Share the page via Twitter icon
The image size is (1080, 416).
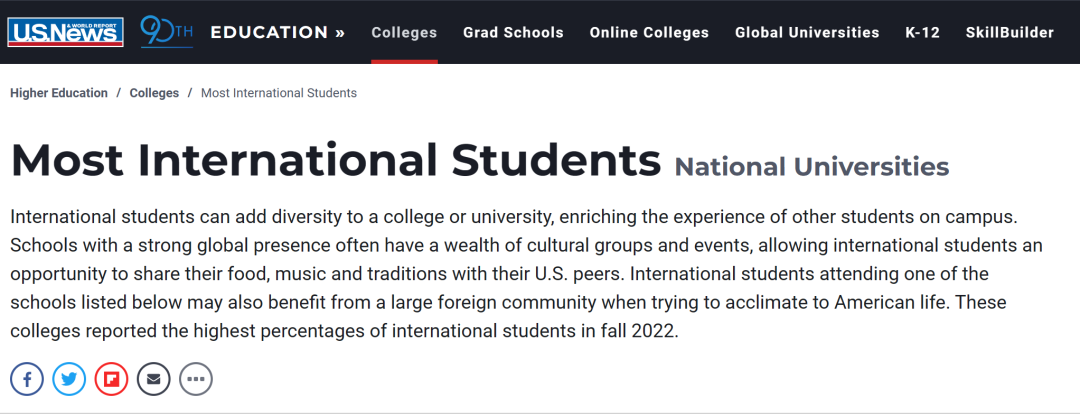tap(69, 379)
